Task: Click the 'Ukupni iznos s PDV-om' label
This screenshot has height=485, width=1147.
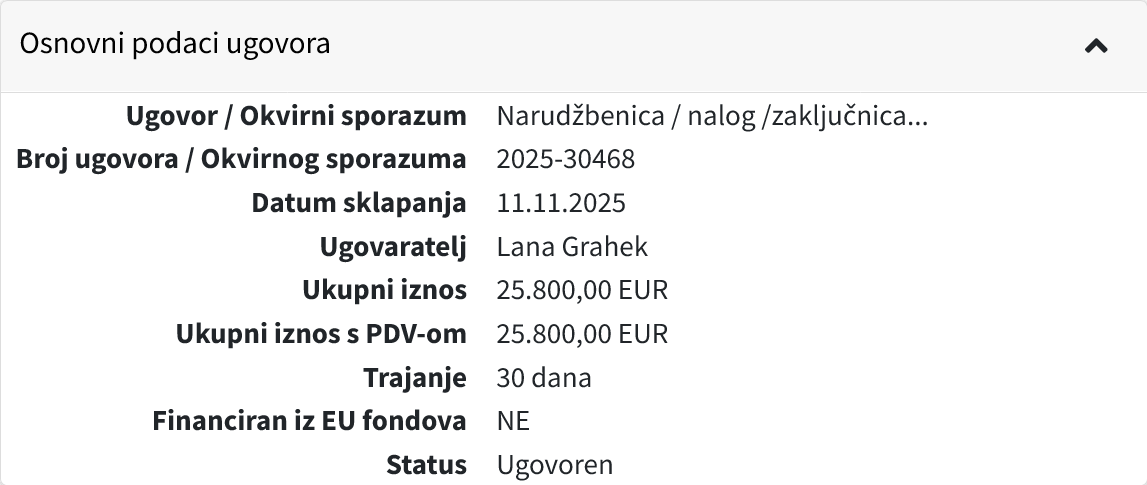Action: click(321, 334)
